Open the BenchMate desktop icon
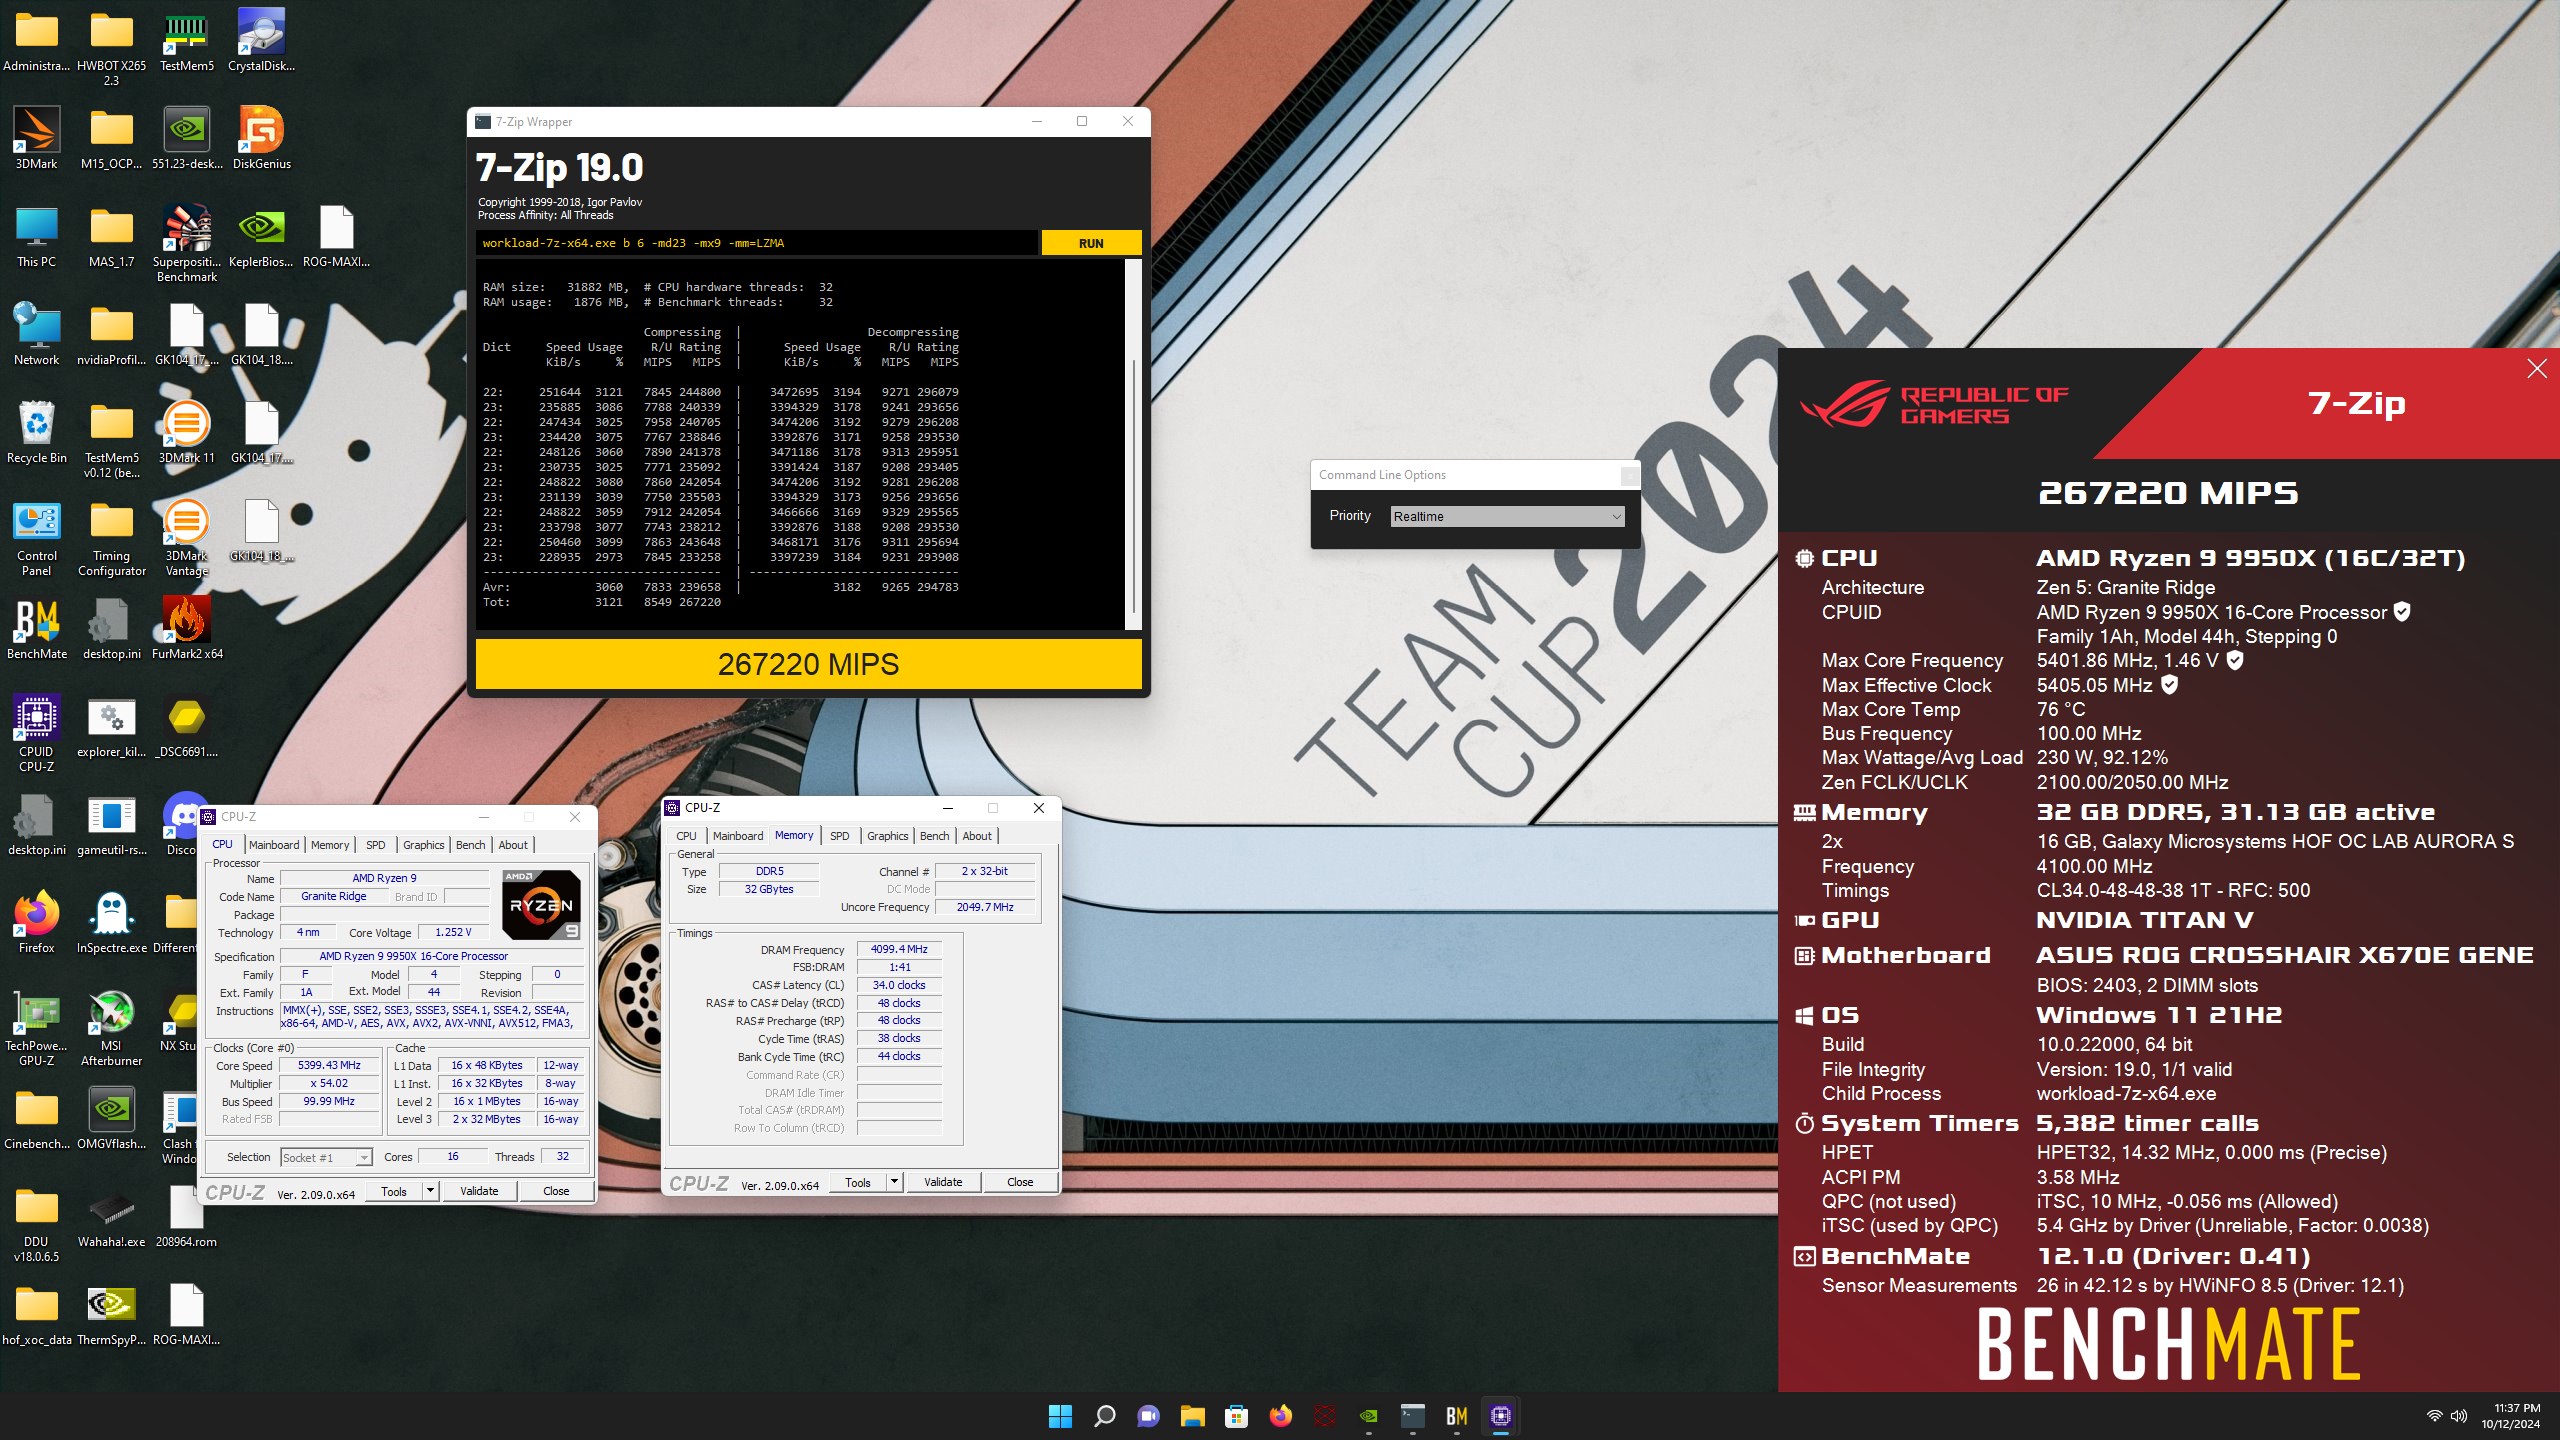2560x1440 pixels. click(x=37, y=630)
